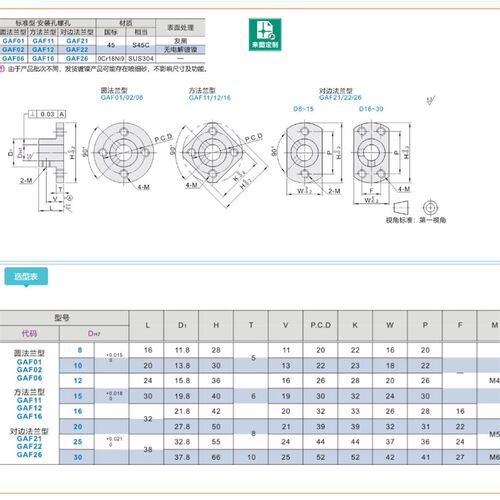Click the 37.8 value in D1 column
This screenshot has width=500, height=500.
pos(182,457)
